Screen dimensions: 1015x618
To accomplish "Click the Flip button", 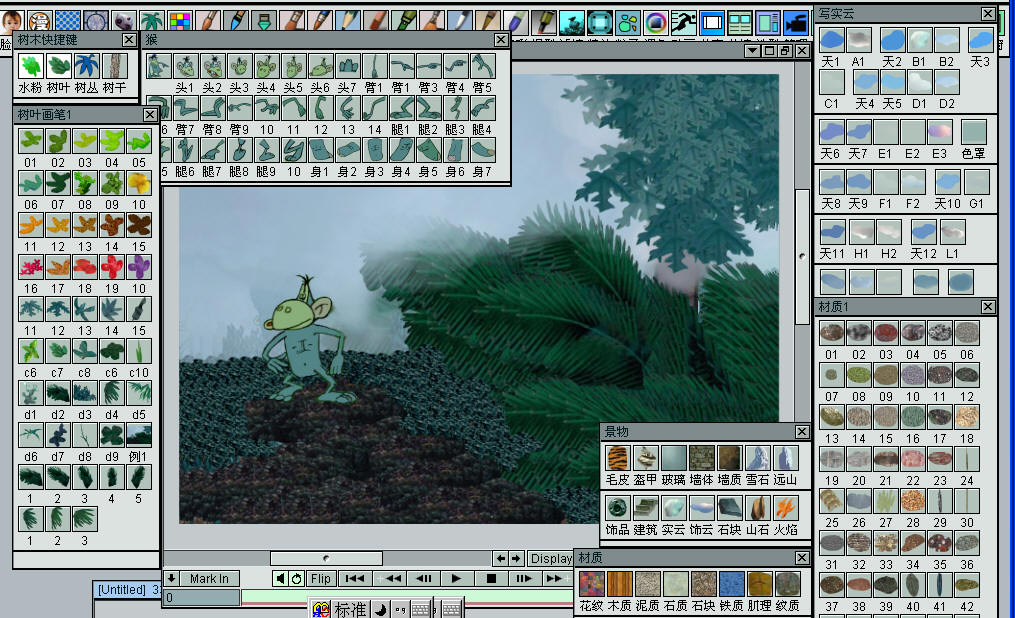I will tap(320, 579).
